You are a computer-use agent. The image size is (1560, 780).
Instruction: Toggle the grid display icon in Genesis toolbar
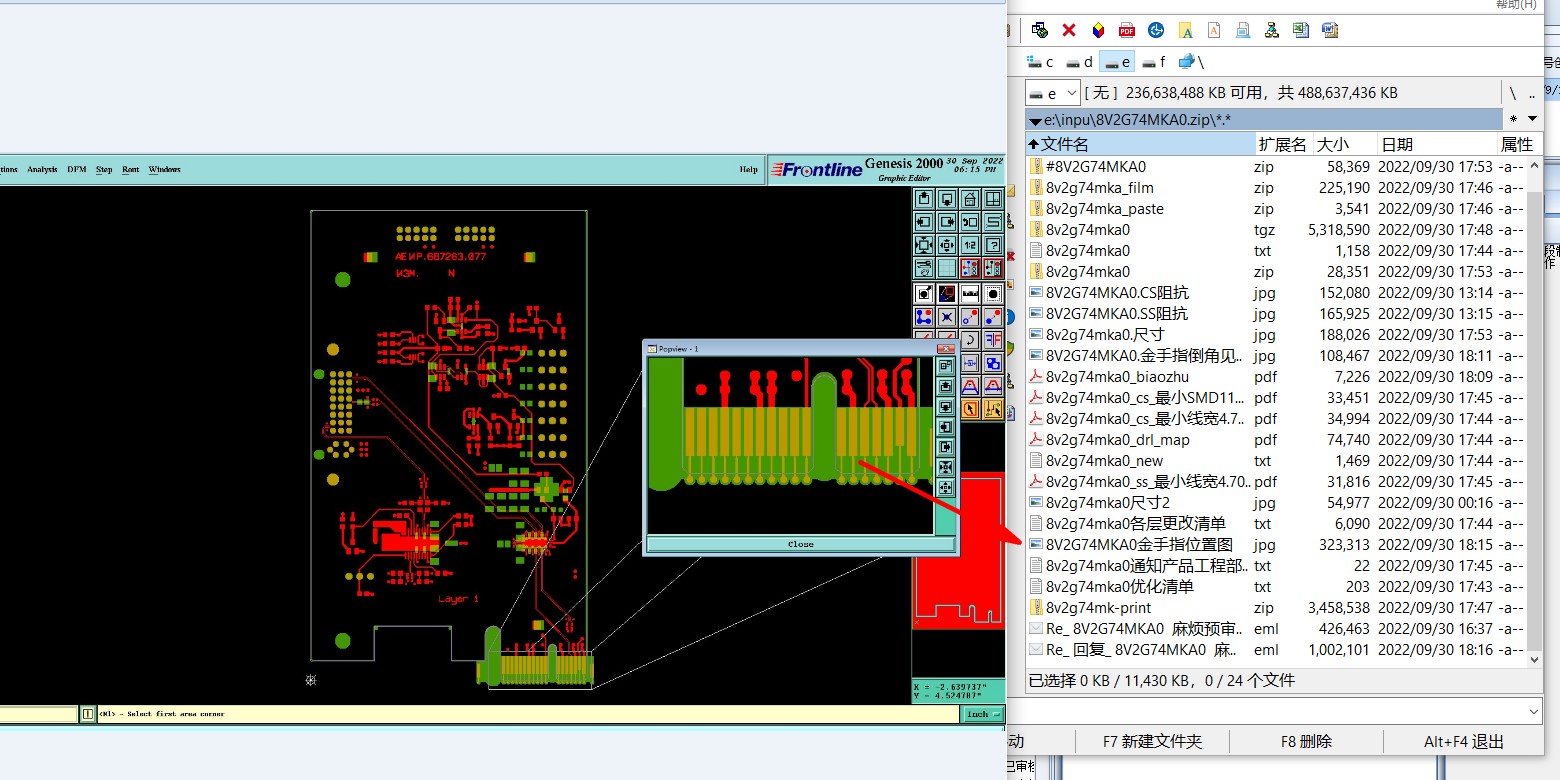point(947,267)
